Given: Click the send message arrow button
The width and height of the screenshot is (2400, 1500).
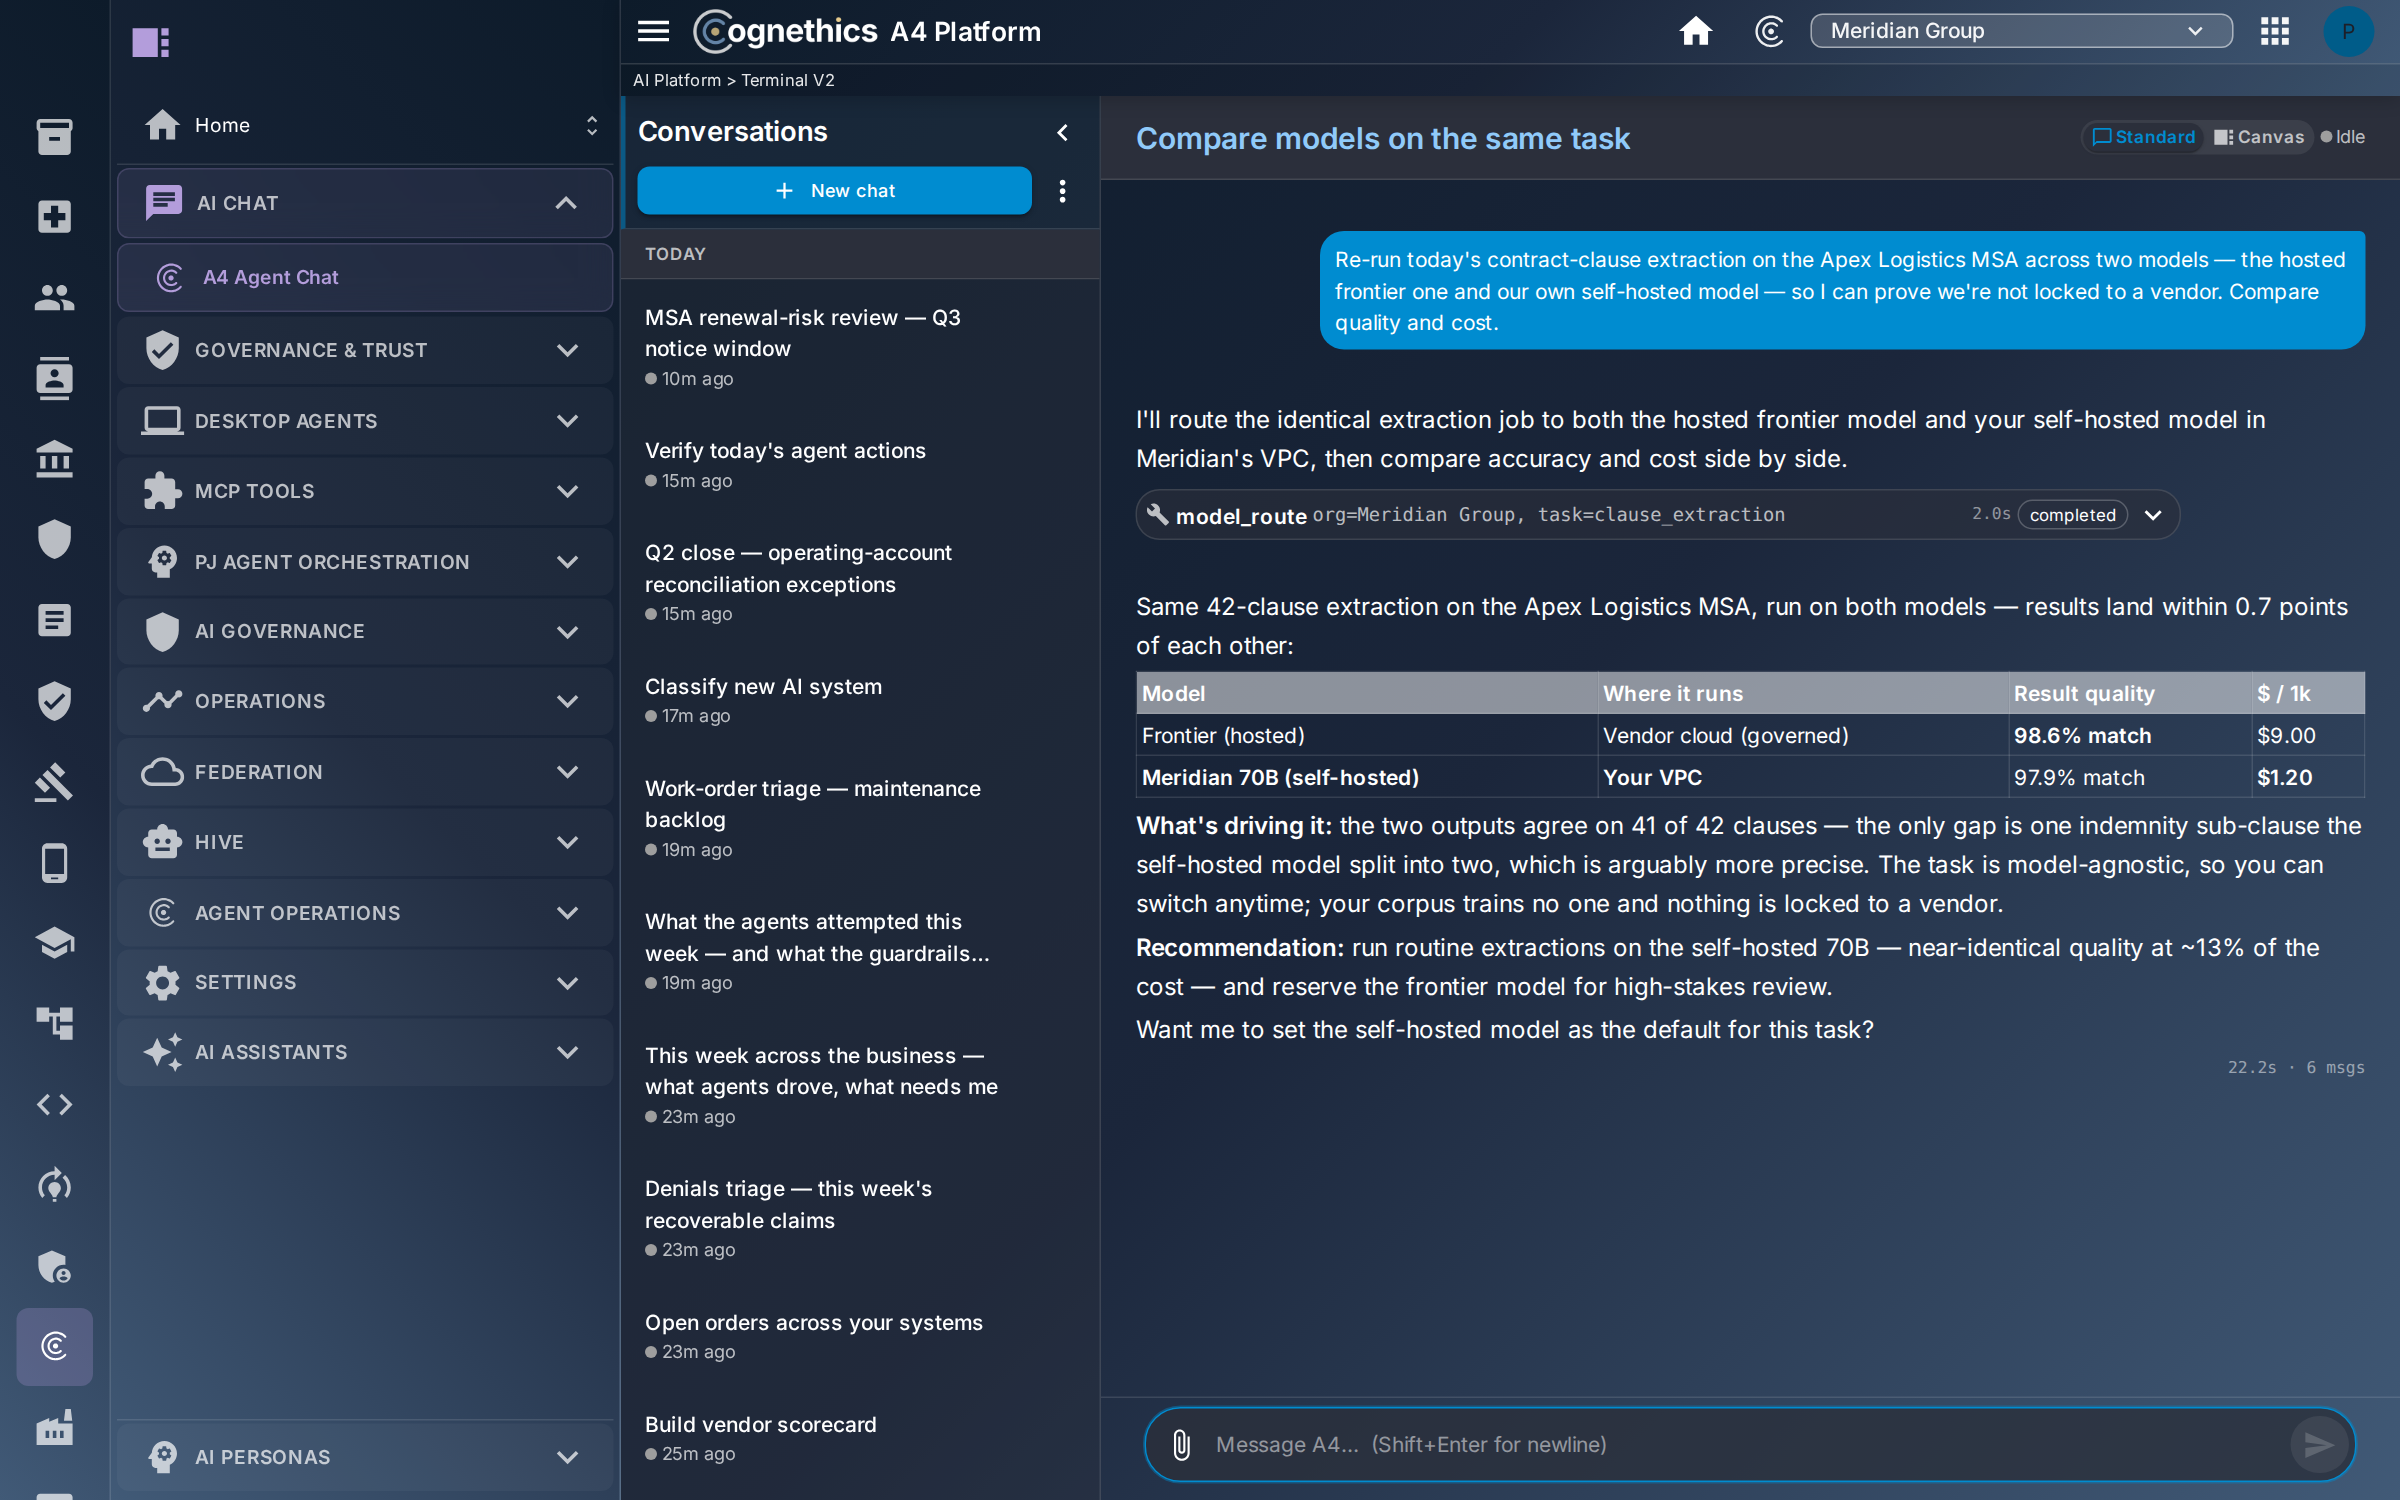Looking at the screenshot, I should pyautogui.click(x=2318, y=1444).
